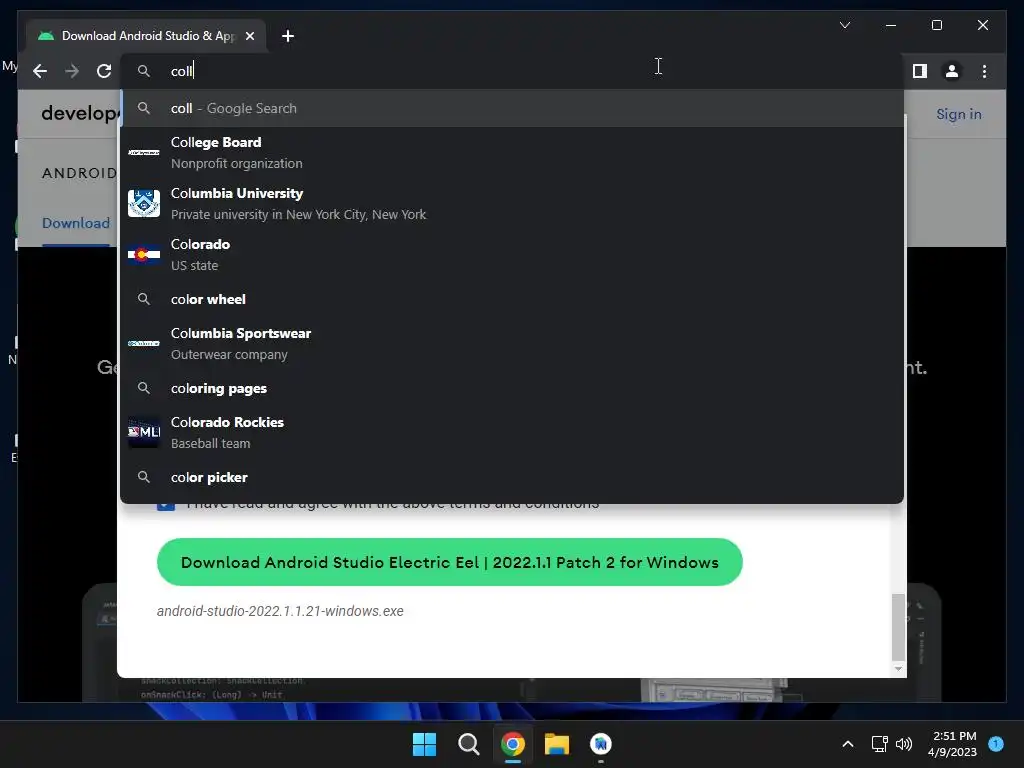Click the search icon beside 'coloring pages'
This screenshot has height=768, width=1024.
tap(144, 388)
